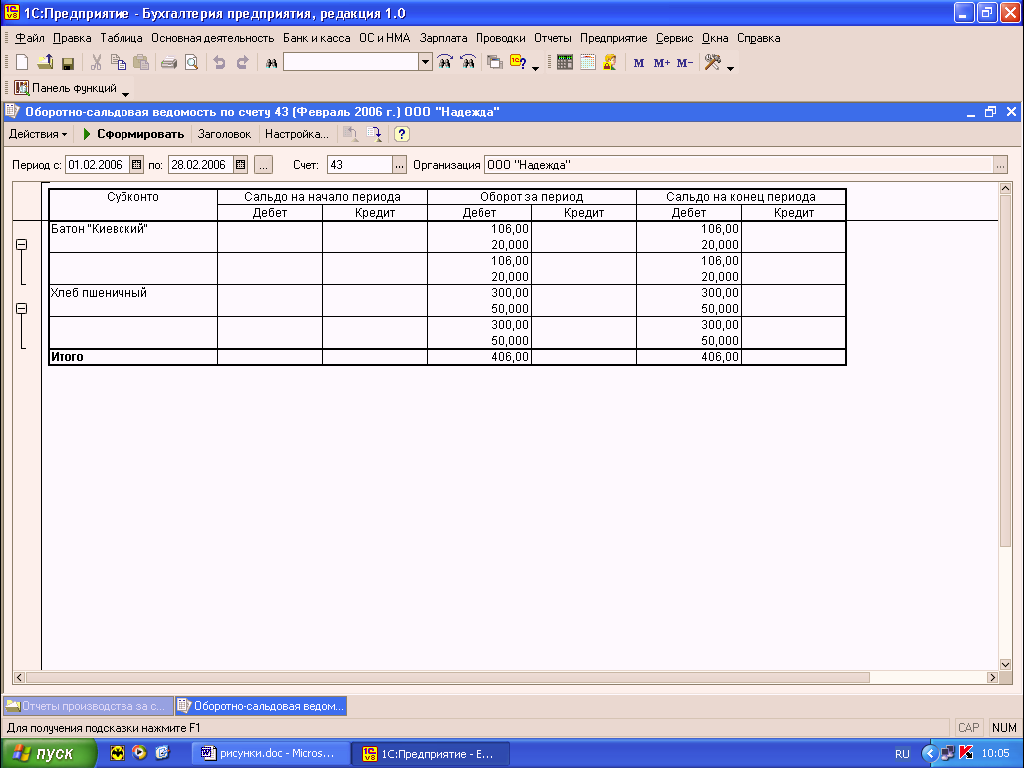Click the yellow help question icon
1024x768 pixels.
[401, 134]
